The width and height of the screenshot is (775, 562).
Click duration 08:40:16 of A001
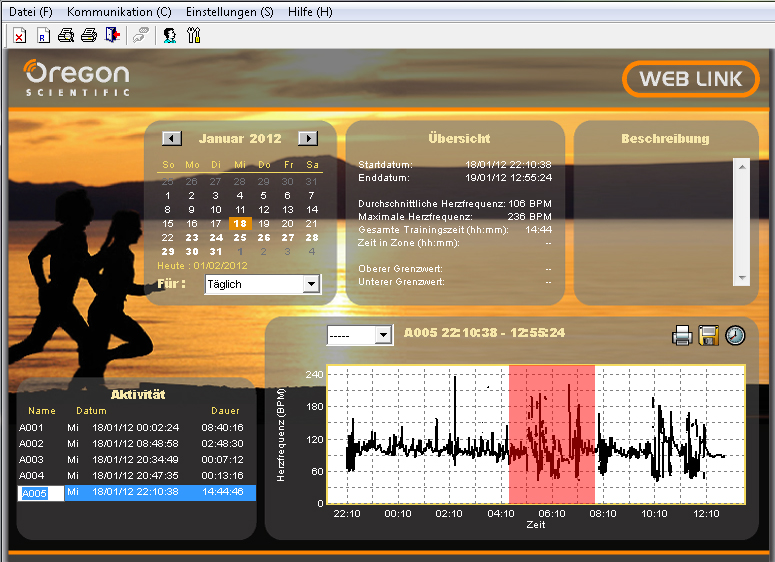coord(222,428)
